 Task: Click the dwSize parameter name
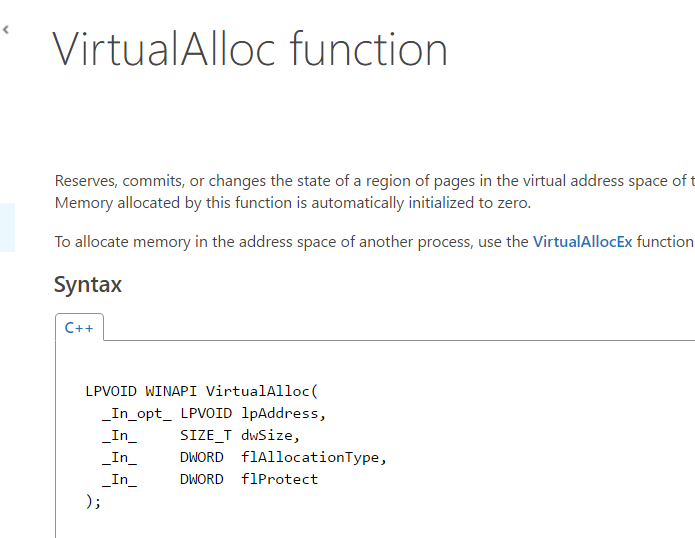270,435
